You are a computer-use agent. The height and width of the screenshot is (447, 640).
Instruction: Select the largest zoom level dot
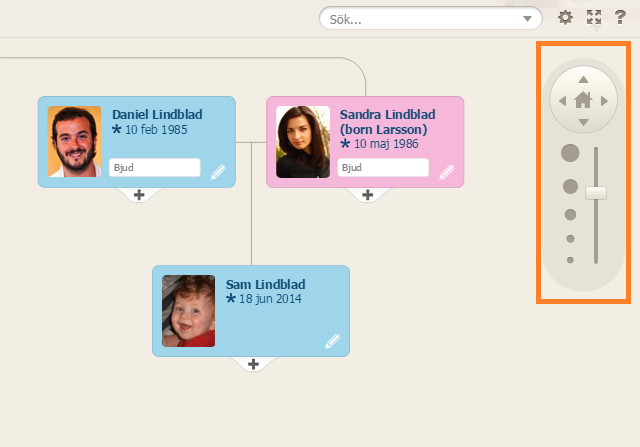point(570,153)
